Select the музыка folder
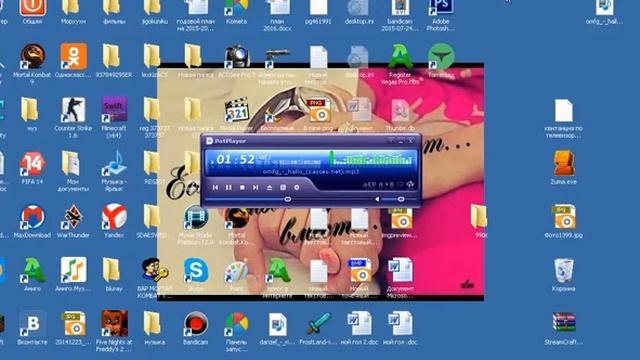 point(155,328)
